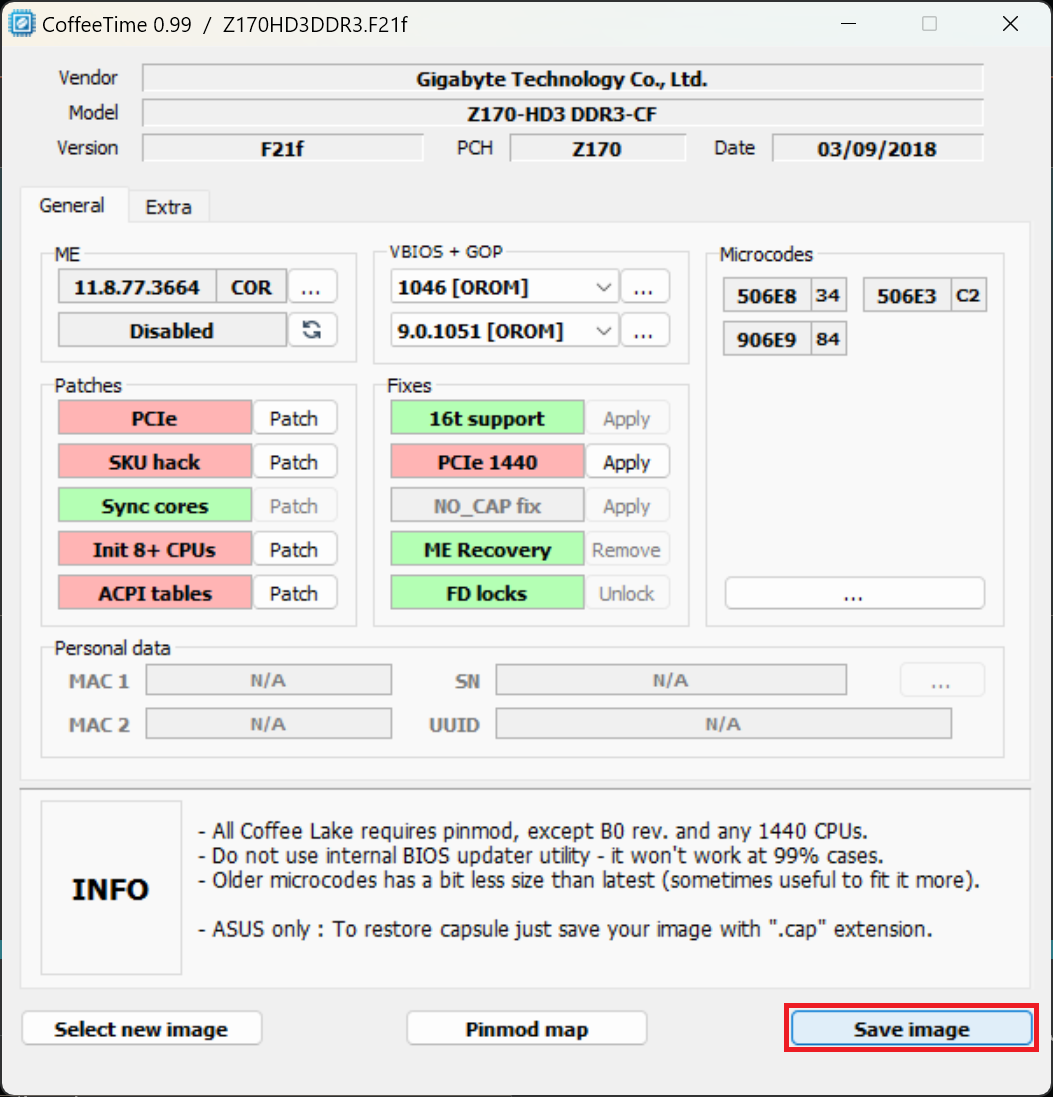This screenshot has width=1053, height=1097.
Task: Switch to the Extra tab
Action: point(168,207)
